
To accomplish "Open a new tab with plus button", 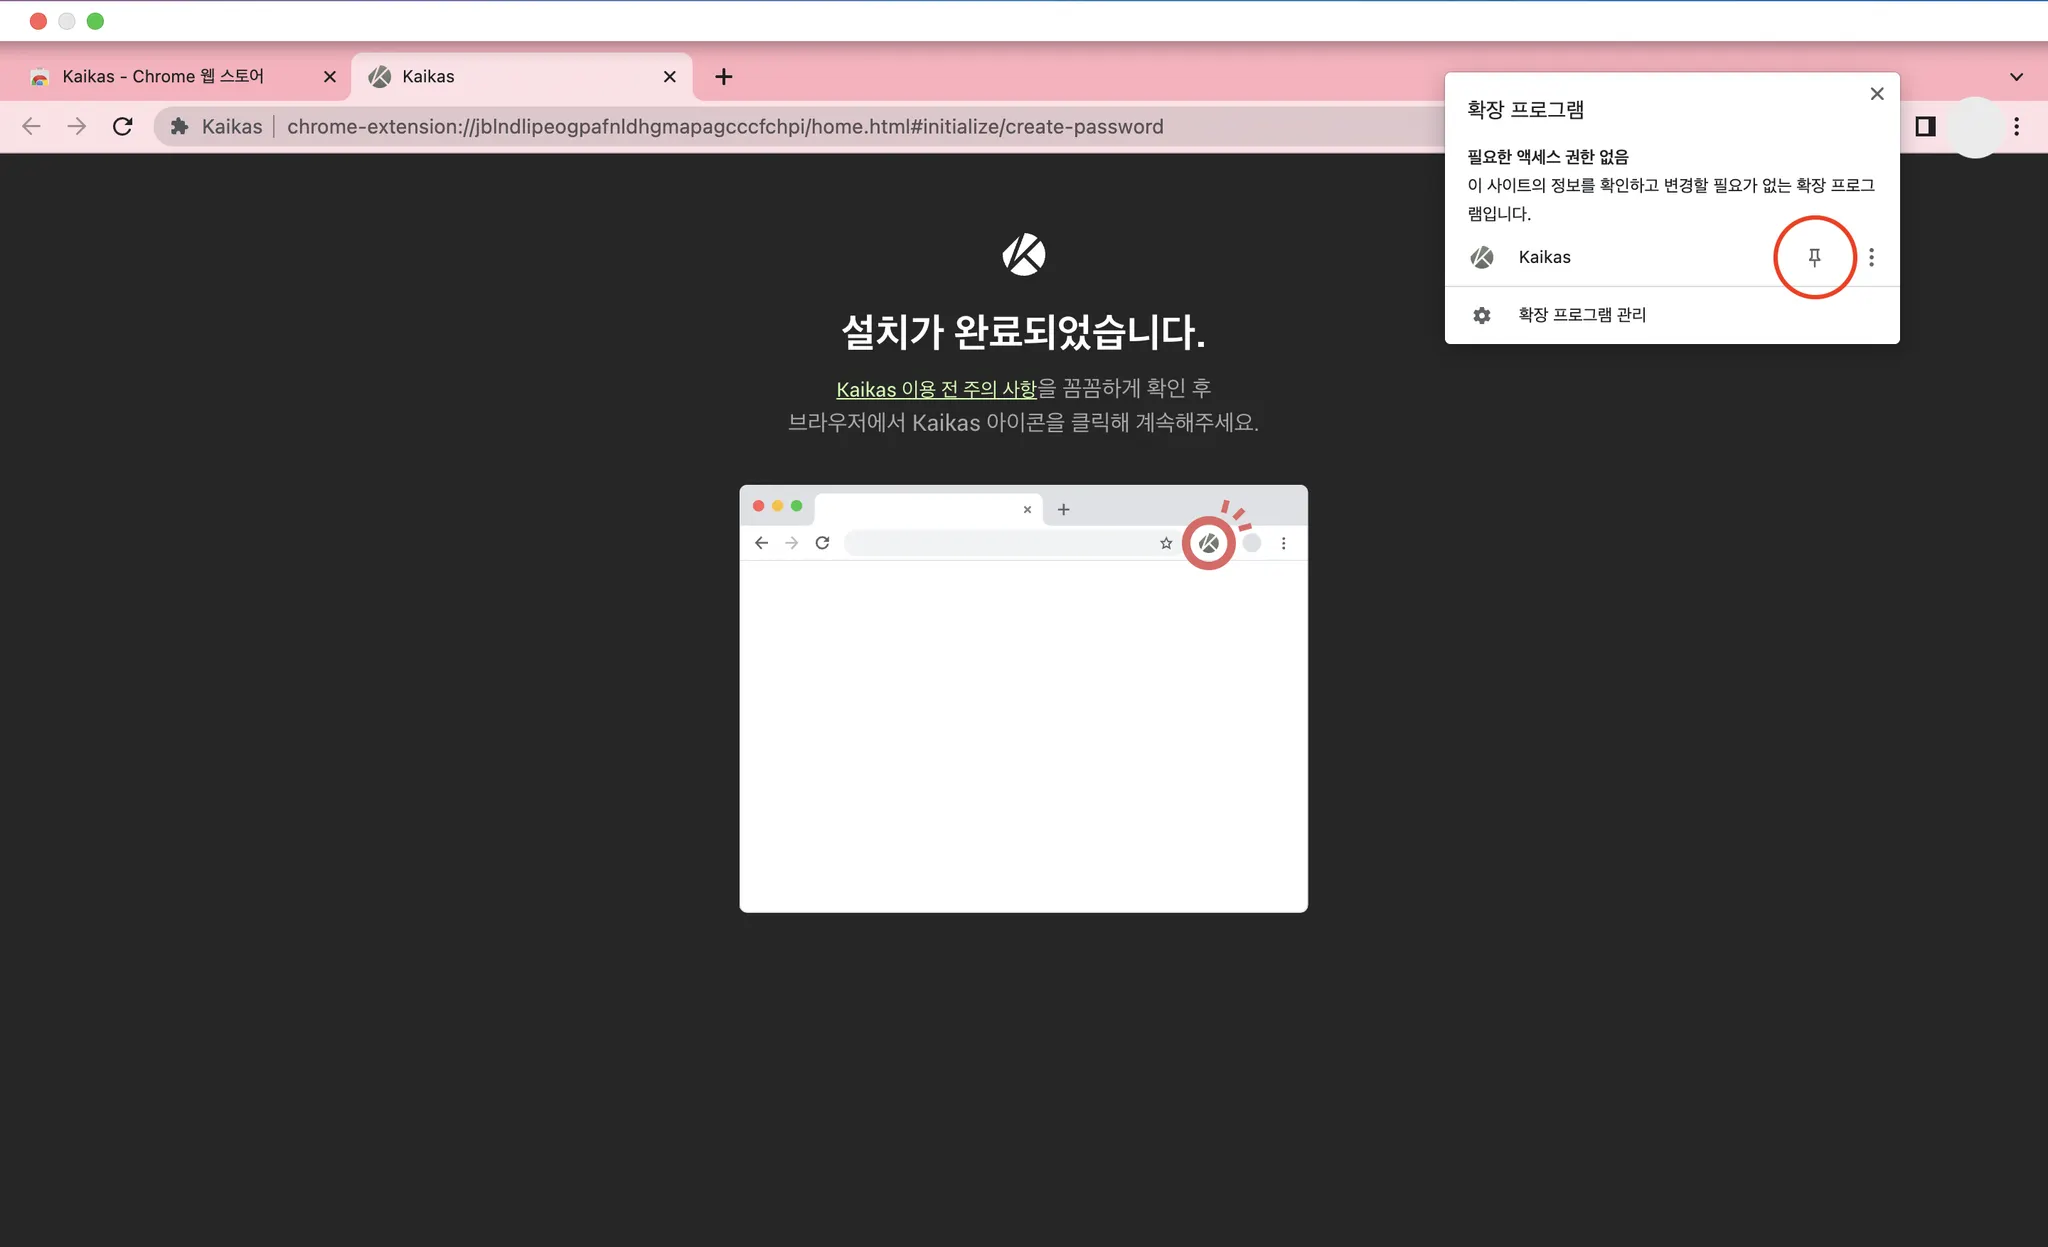I will [724, 77].
